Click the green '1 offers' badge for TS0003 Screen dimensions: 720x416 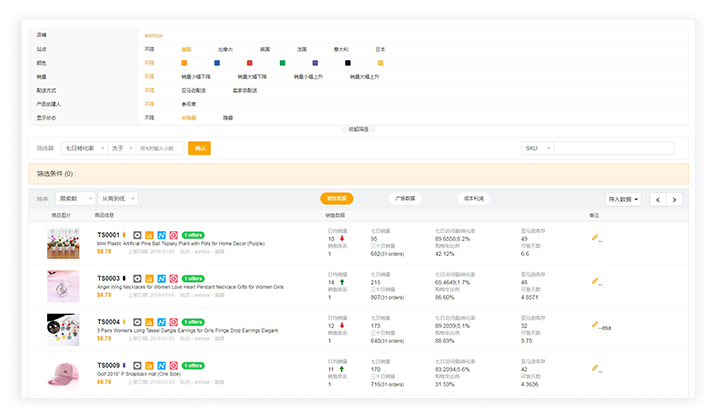pos(194,278)
